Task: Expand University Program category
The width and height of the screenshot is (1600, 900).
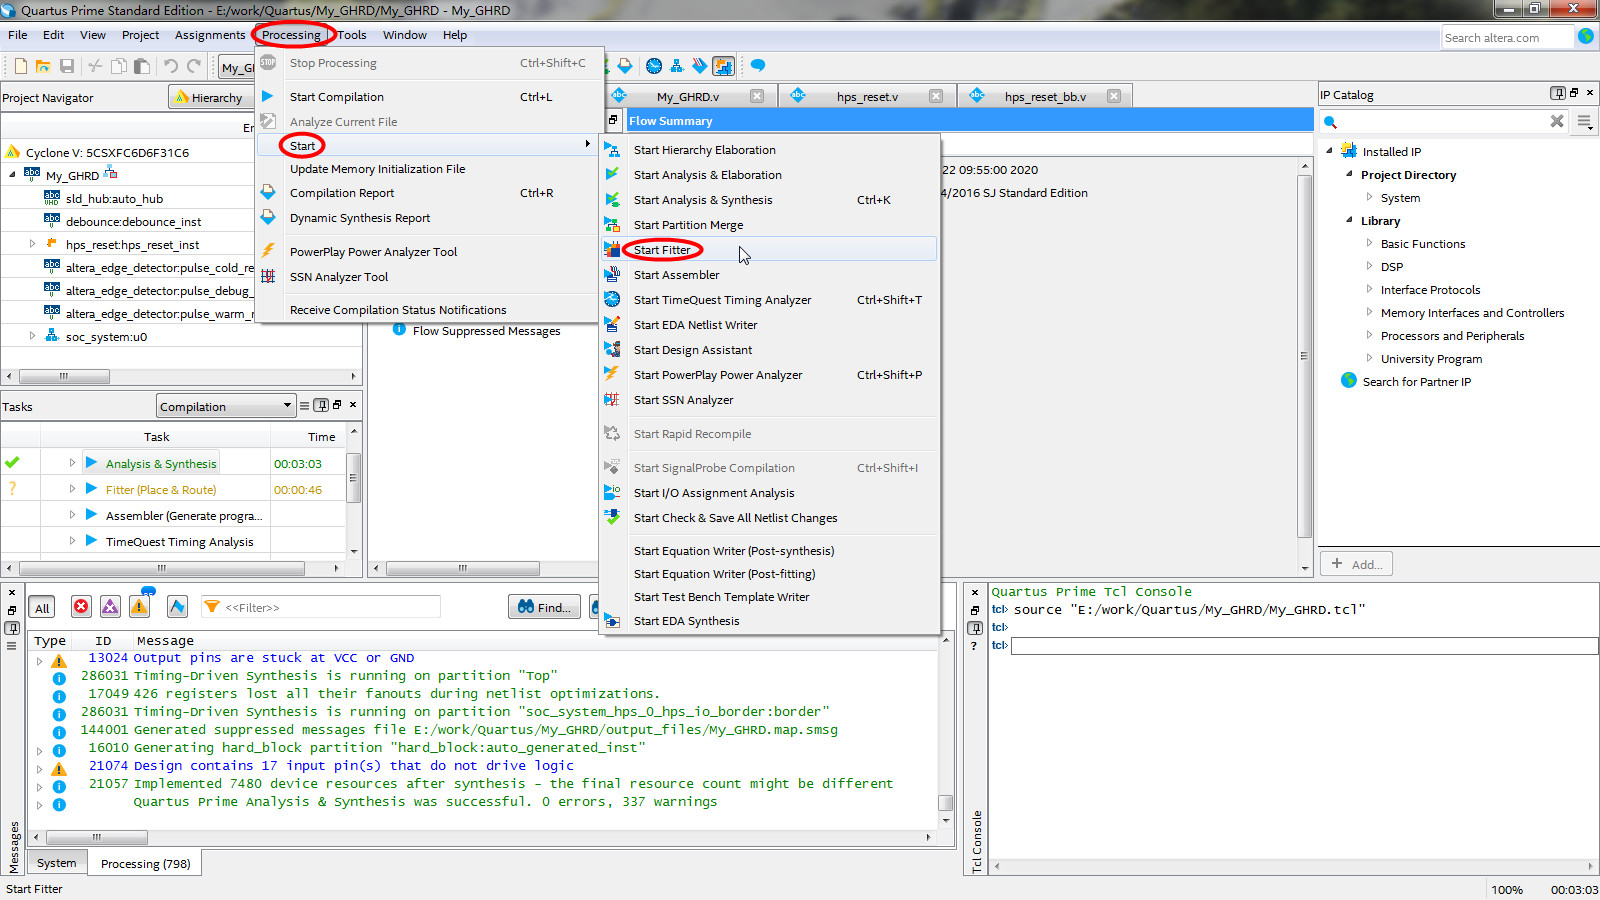Action: tap(1369, 358)
